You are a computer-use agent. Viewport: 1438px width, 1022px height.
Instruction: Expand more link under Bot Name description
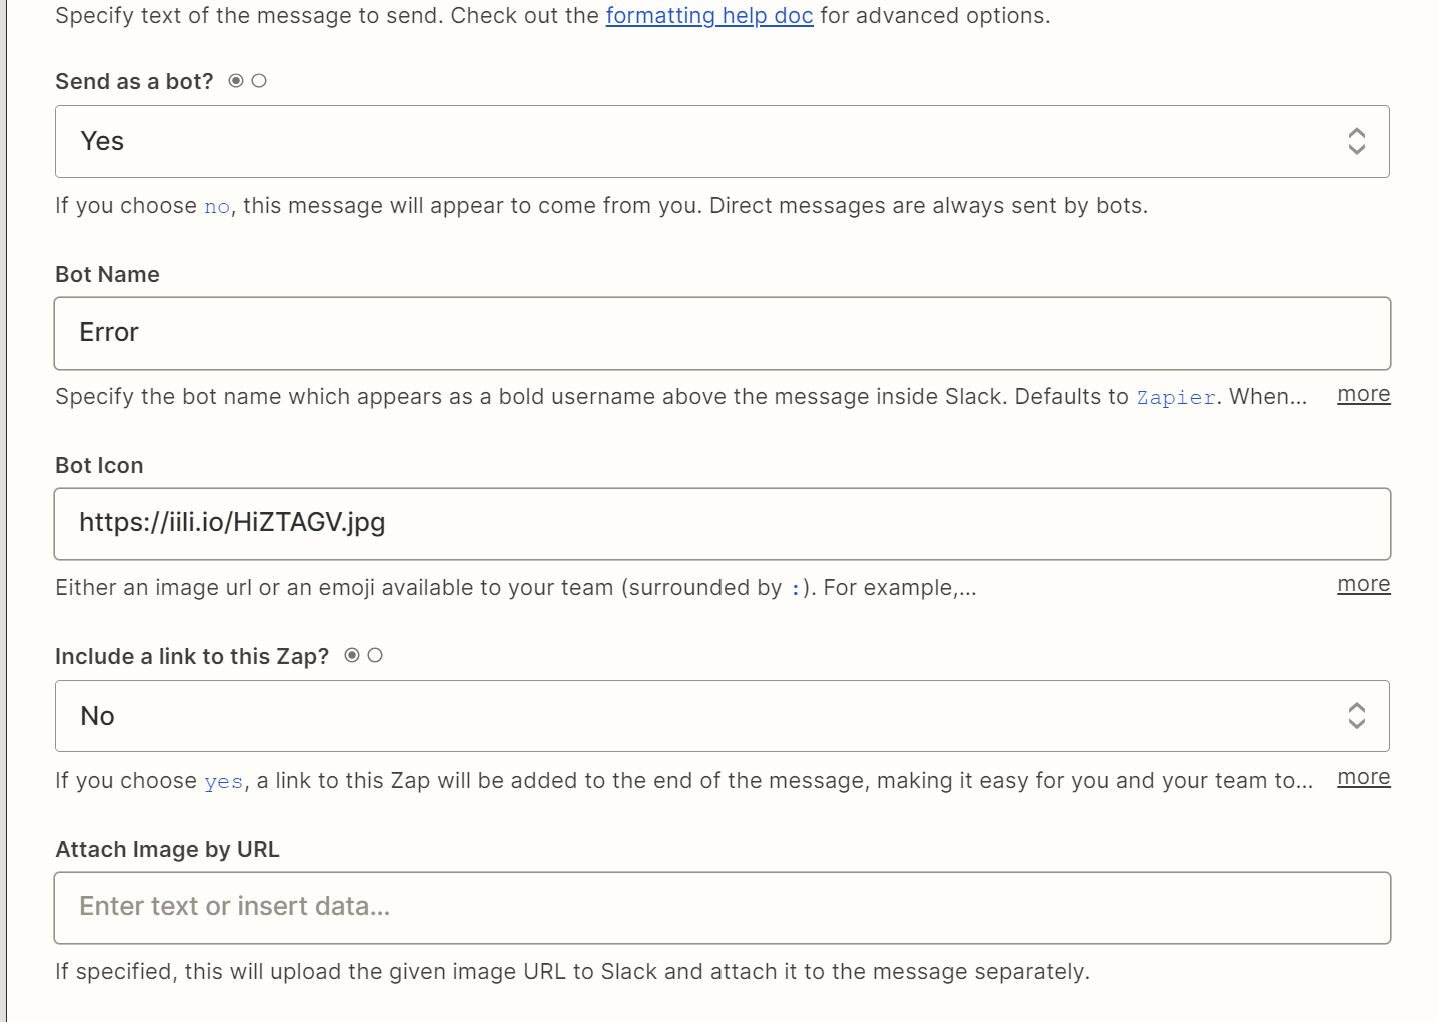pos(1364,394)
